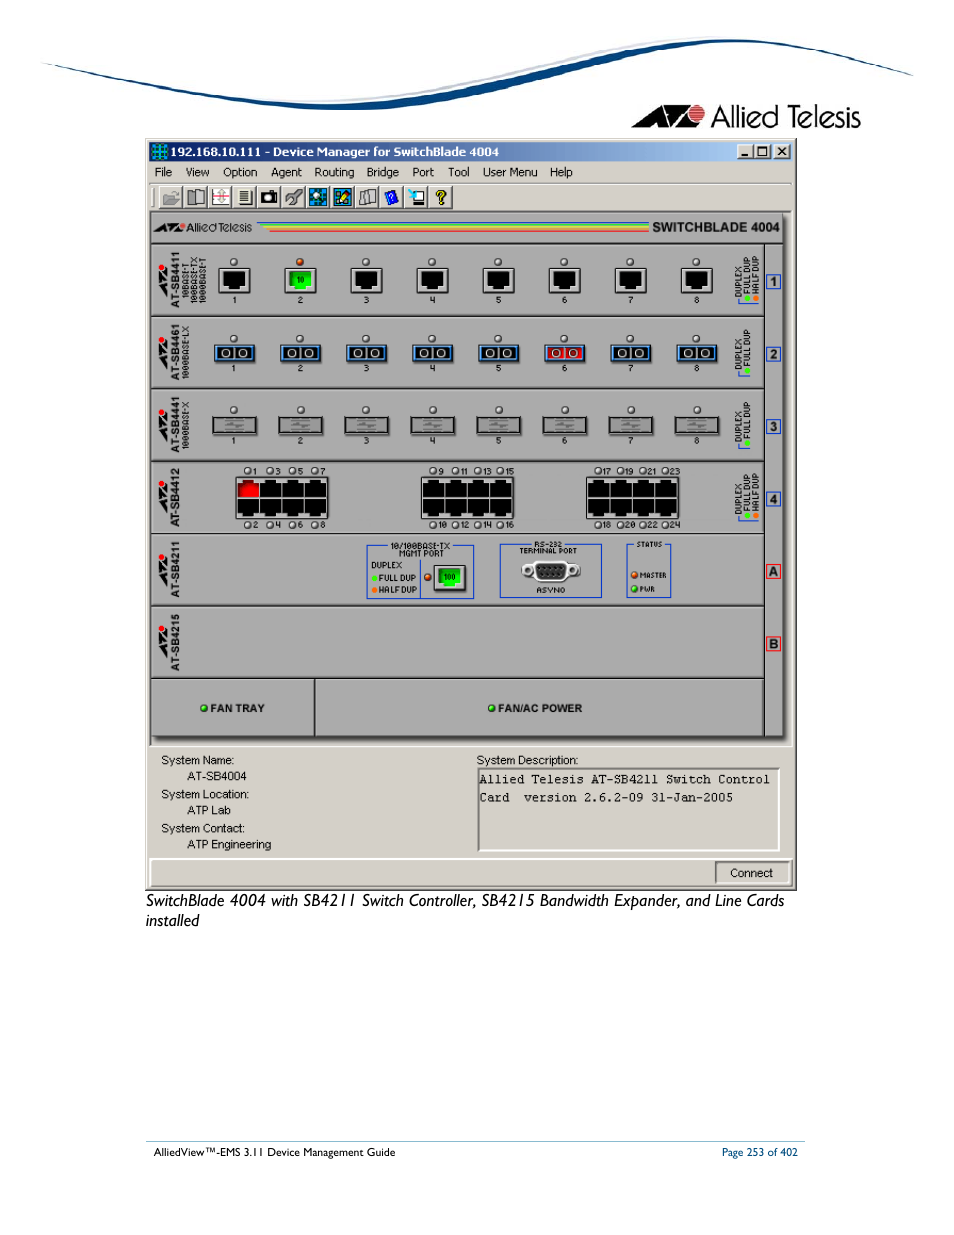
Task: Open the View menu
Action: pos(197,172)
